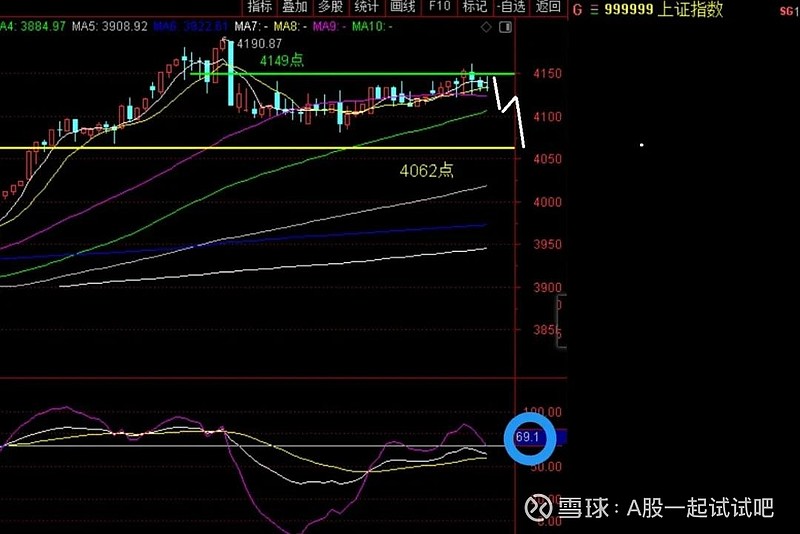The width and height of the screenshot is (800, 534).
Task: Activate the 画线 drawing tool
Action: [x=403, y=7]
